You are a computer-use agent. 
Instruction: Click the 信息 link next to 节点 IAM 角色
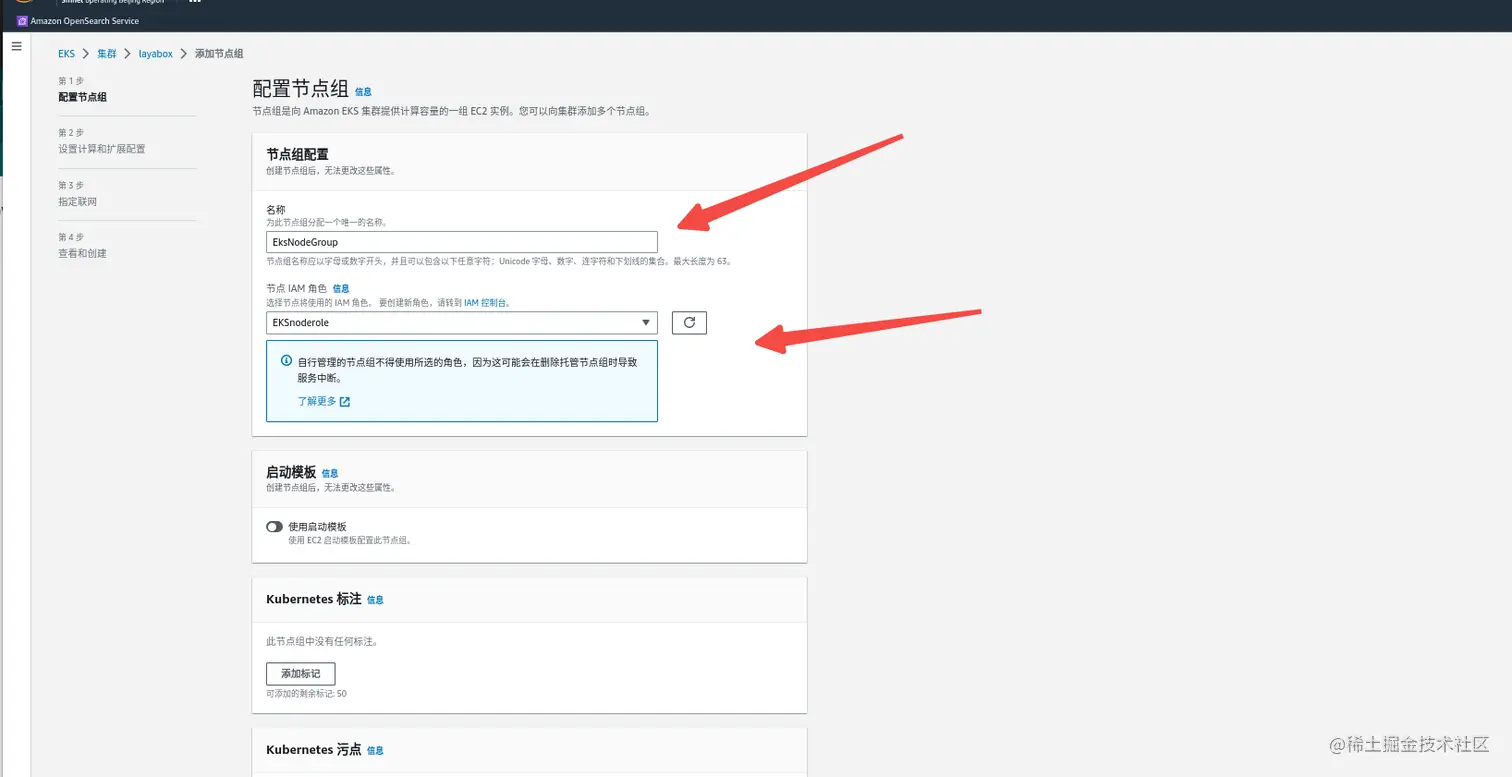341,288
